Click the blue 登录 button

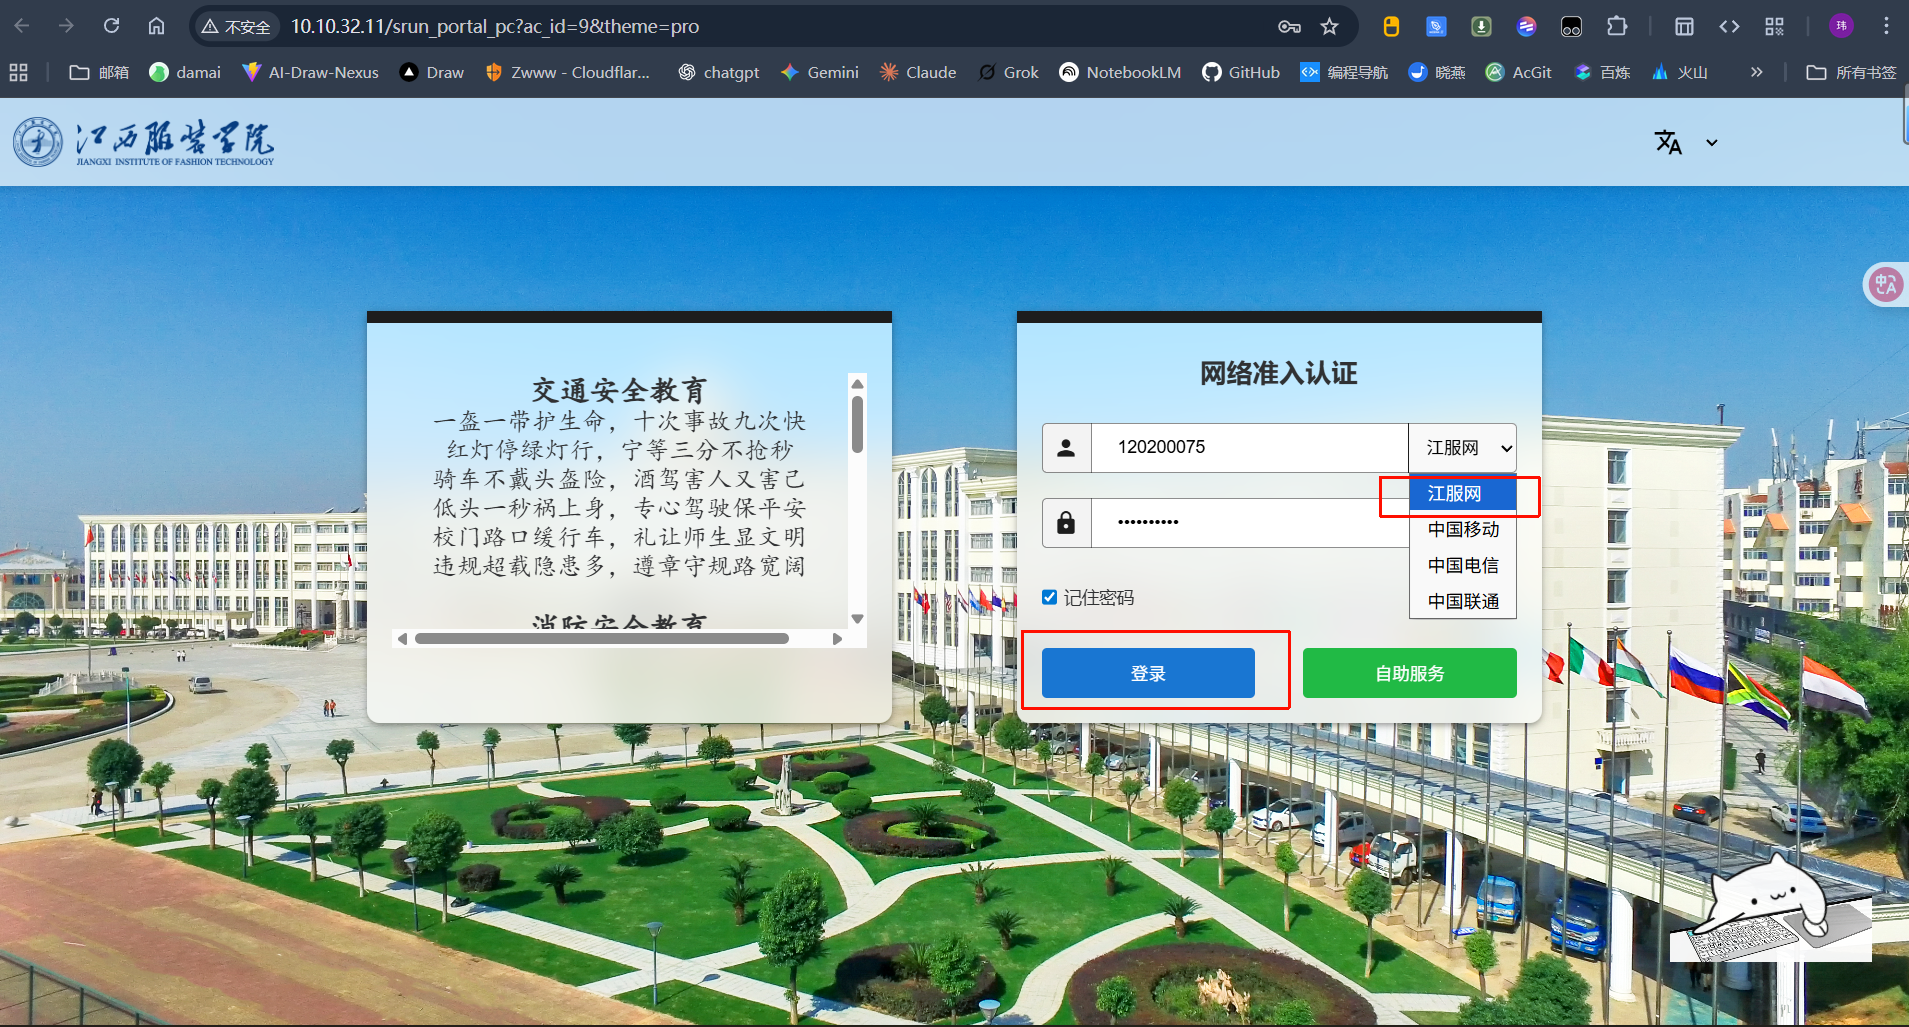1148,673
